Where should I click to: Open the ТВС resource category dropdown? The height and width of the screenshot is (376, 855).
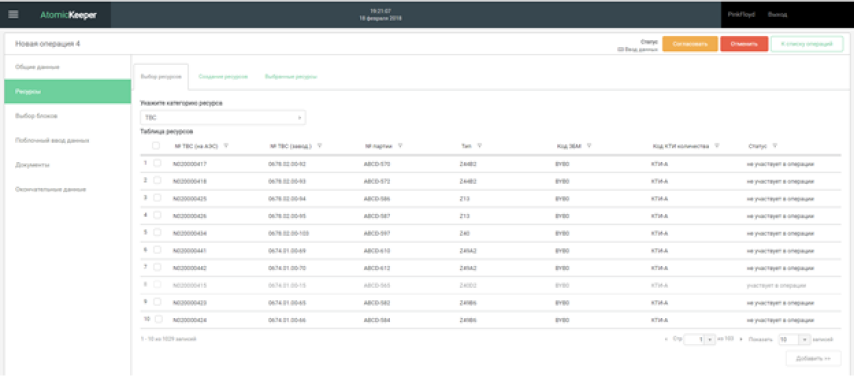tap(222, 117)
